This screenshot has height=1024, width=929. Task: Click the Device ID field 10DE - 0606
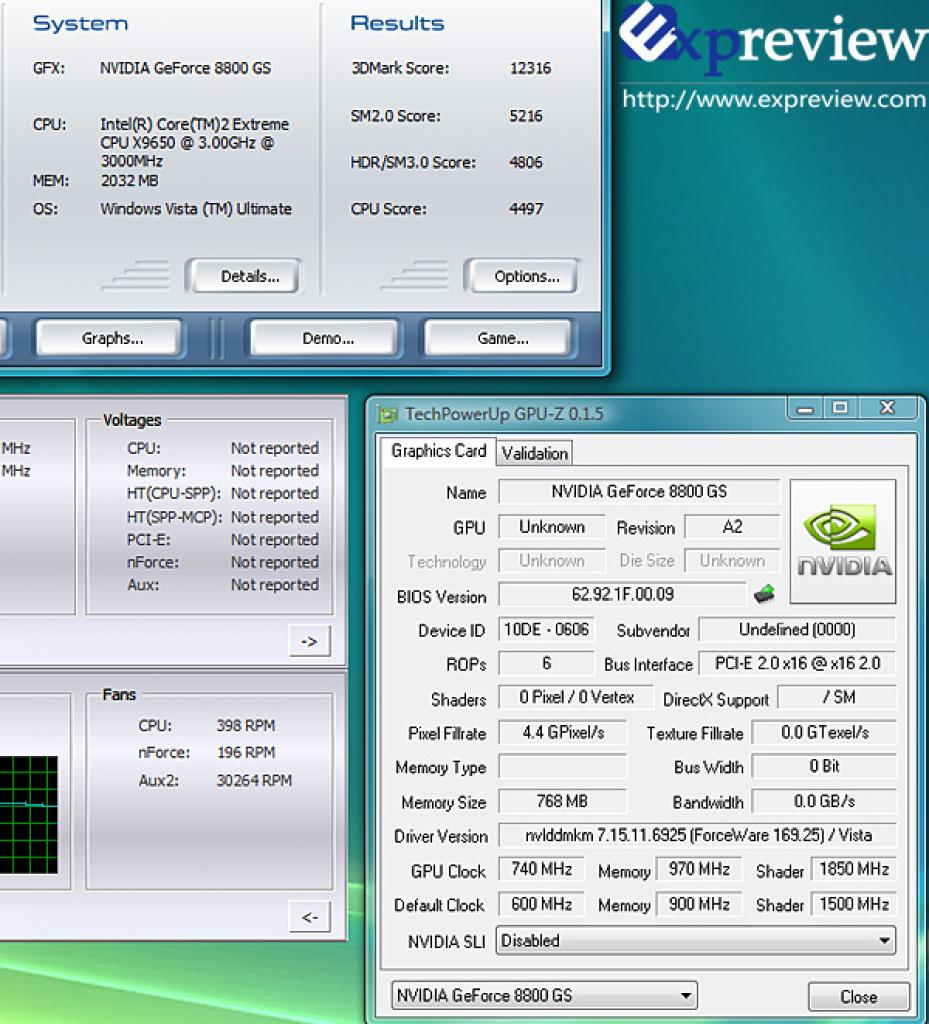pyautogui.click(x=546, y=630)
